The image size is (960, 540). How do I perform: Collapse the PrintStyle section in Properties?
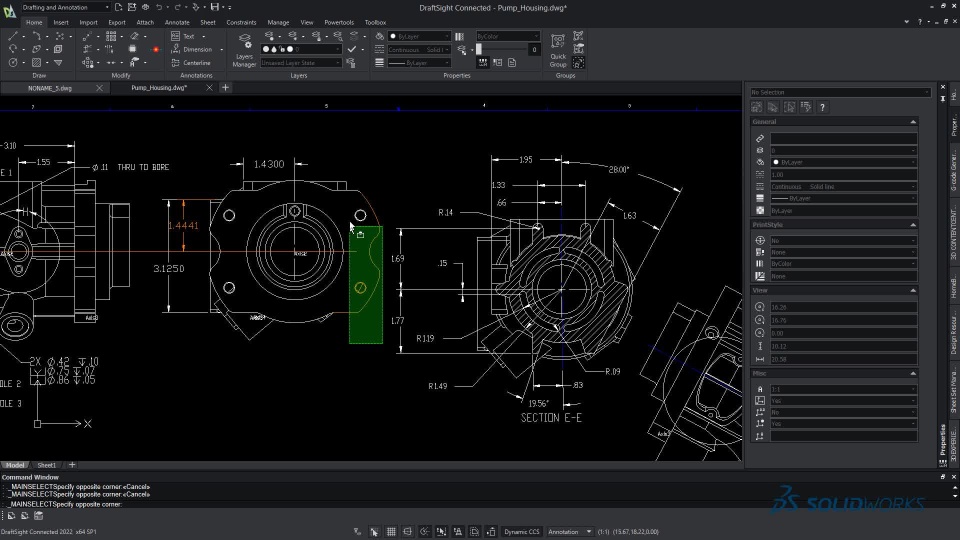pos(913,225)
